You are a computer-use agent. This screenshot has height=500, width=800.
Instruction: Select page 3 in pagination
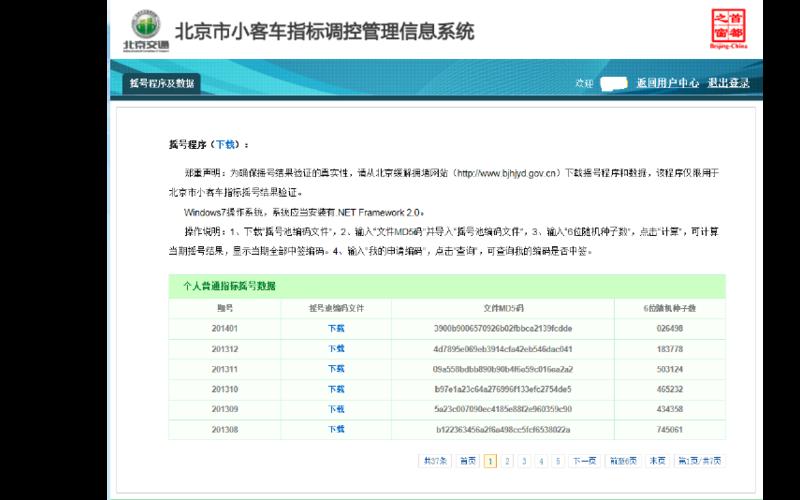tap(524, 461)
